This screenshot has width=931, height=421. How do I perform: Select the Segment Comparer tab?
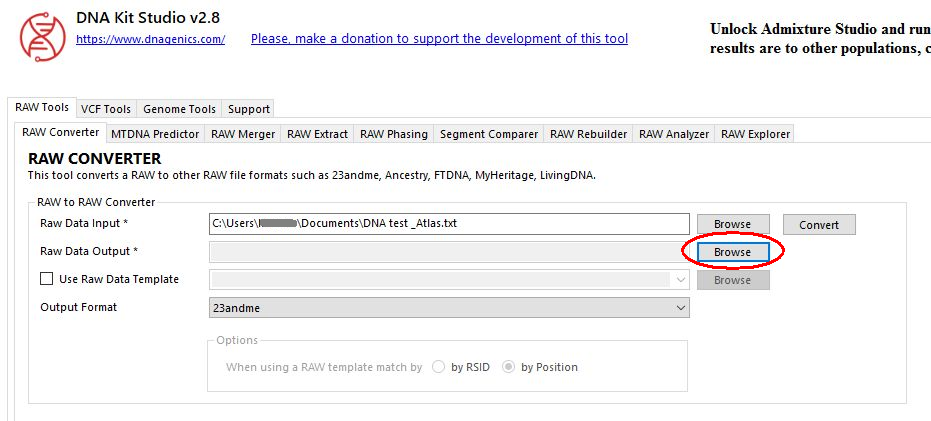click(489, 134)
